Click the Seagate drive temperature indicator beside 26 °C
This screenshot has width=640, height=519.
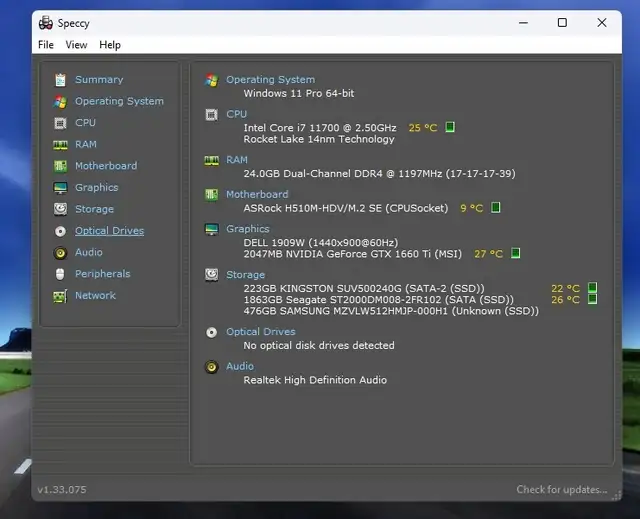(x=592, y=299)
